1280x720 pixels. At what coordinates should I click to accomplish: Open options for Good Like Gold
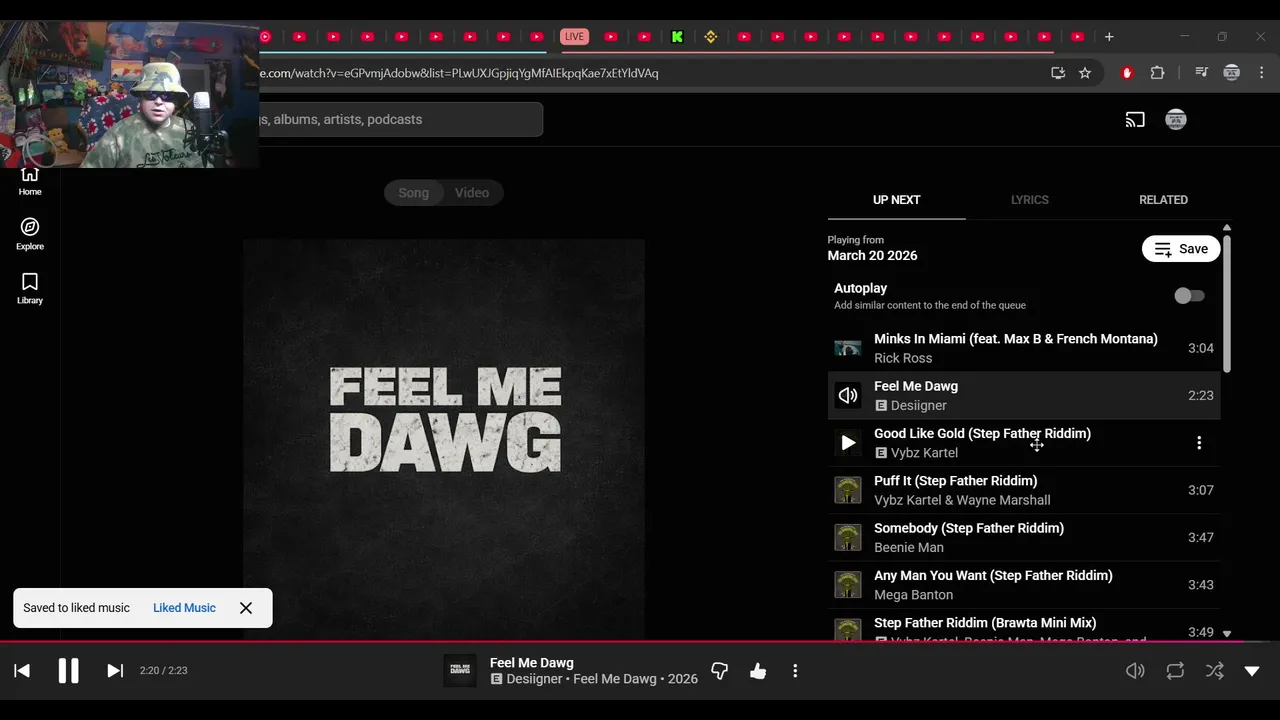[x=1199, y=443]
